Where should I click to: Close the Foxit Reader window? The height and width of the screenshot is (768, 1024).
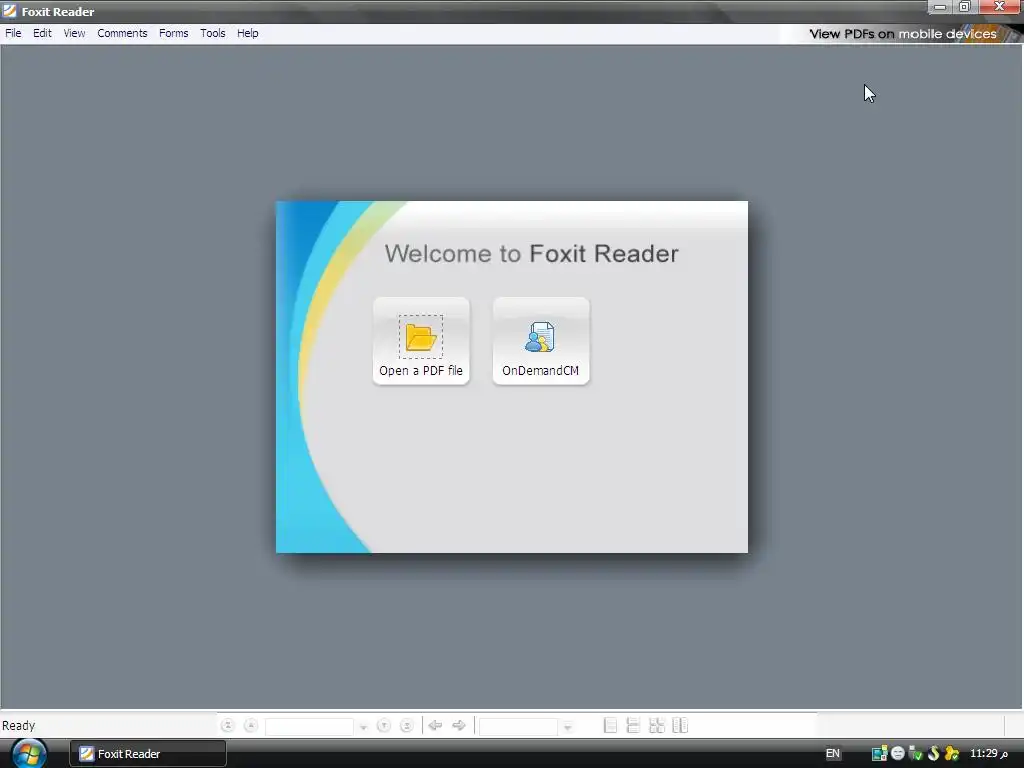click(x=999, y=7)
